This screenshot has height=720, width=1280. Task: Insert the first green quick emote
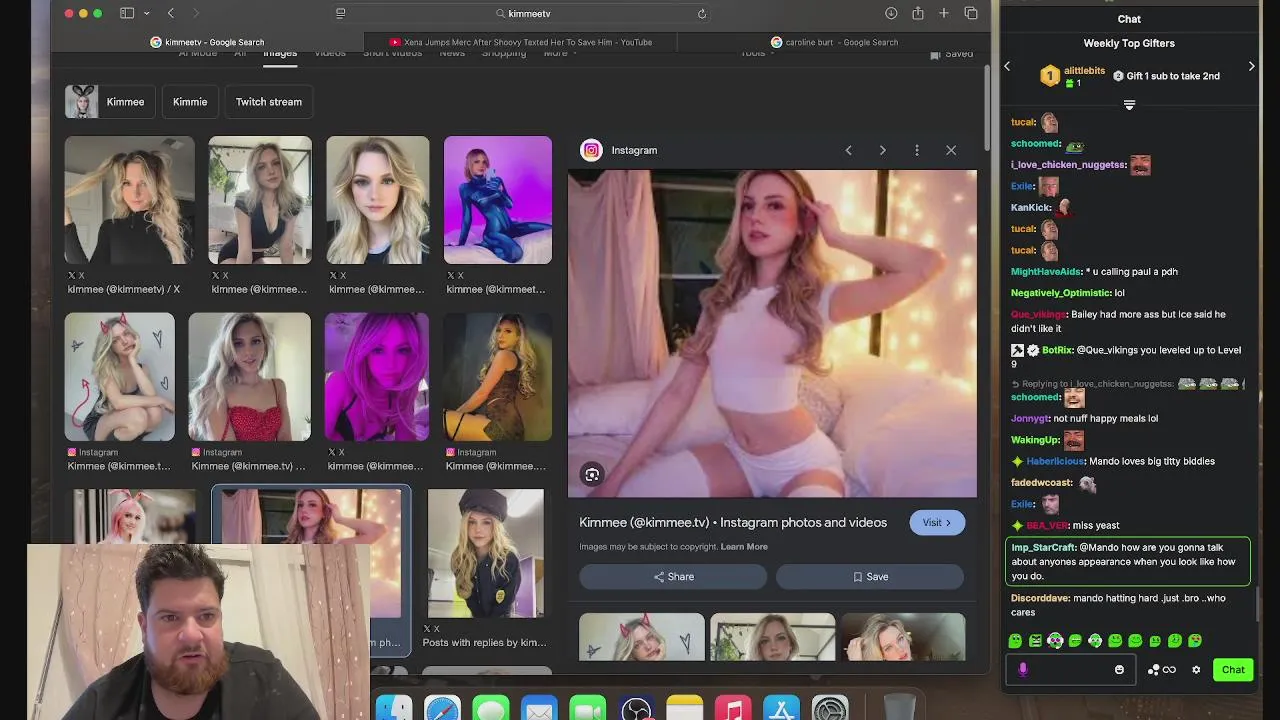coord(1015,641)
